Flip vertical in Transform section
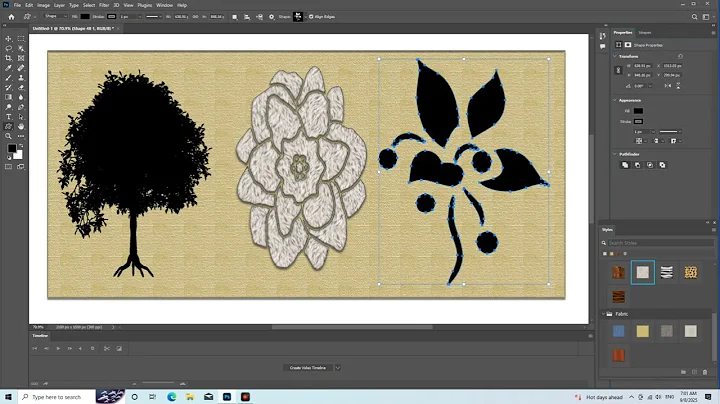This screenshot has width=720, height=404. 678,86
